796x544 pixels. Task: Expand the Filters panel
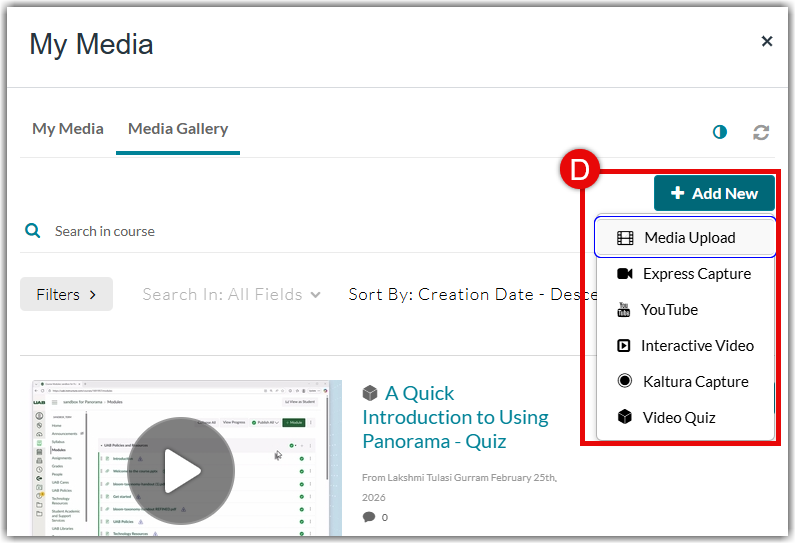coord(67,294)
